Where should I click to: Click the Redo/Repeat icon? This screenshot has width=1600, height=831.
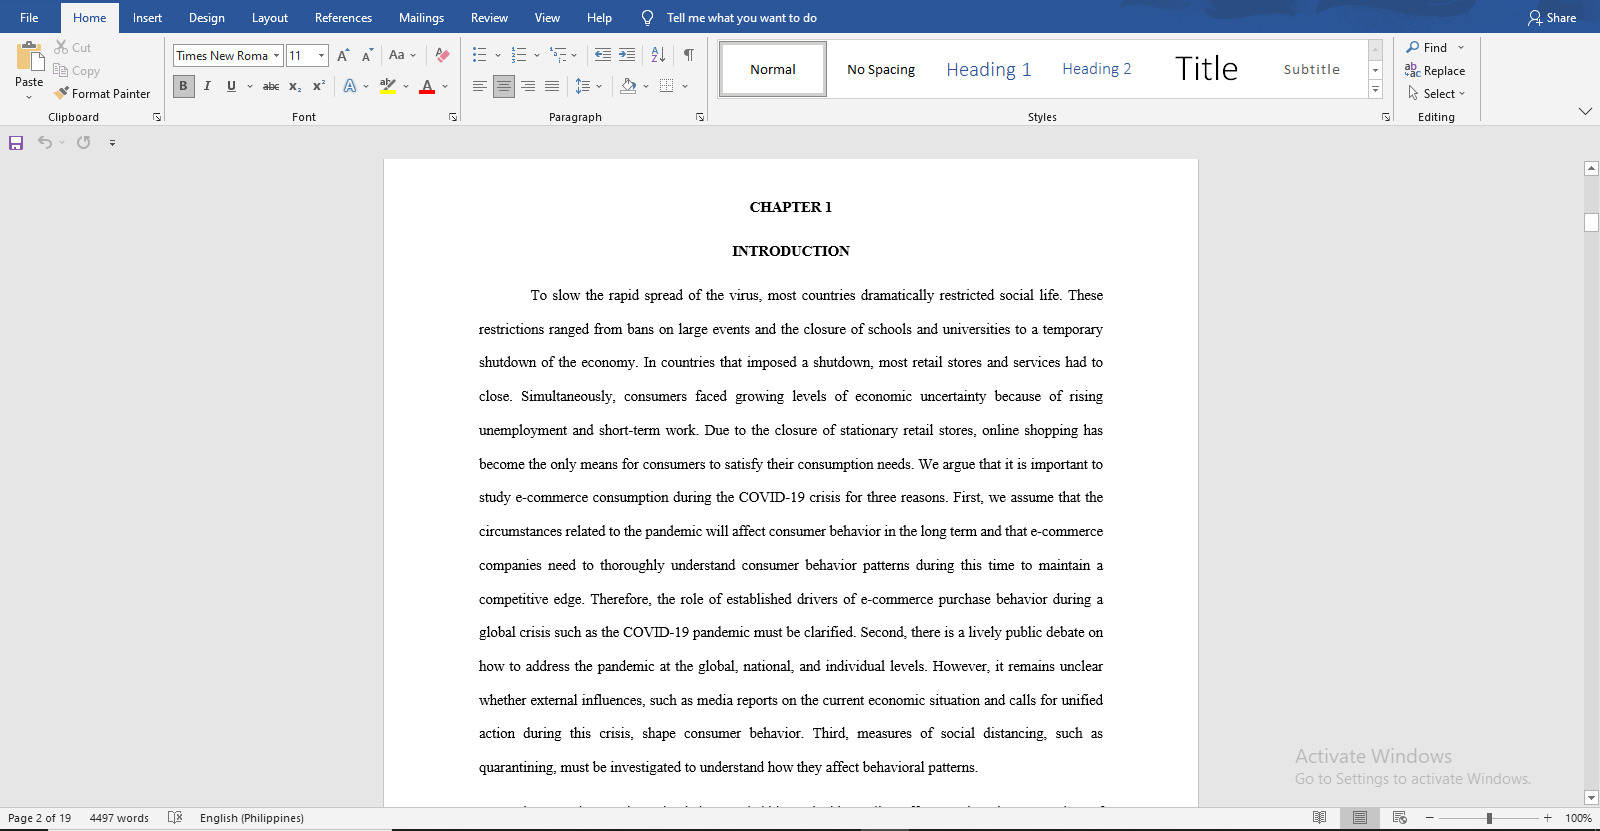84,143
